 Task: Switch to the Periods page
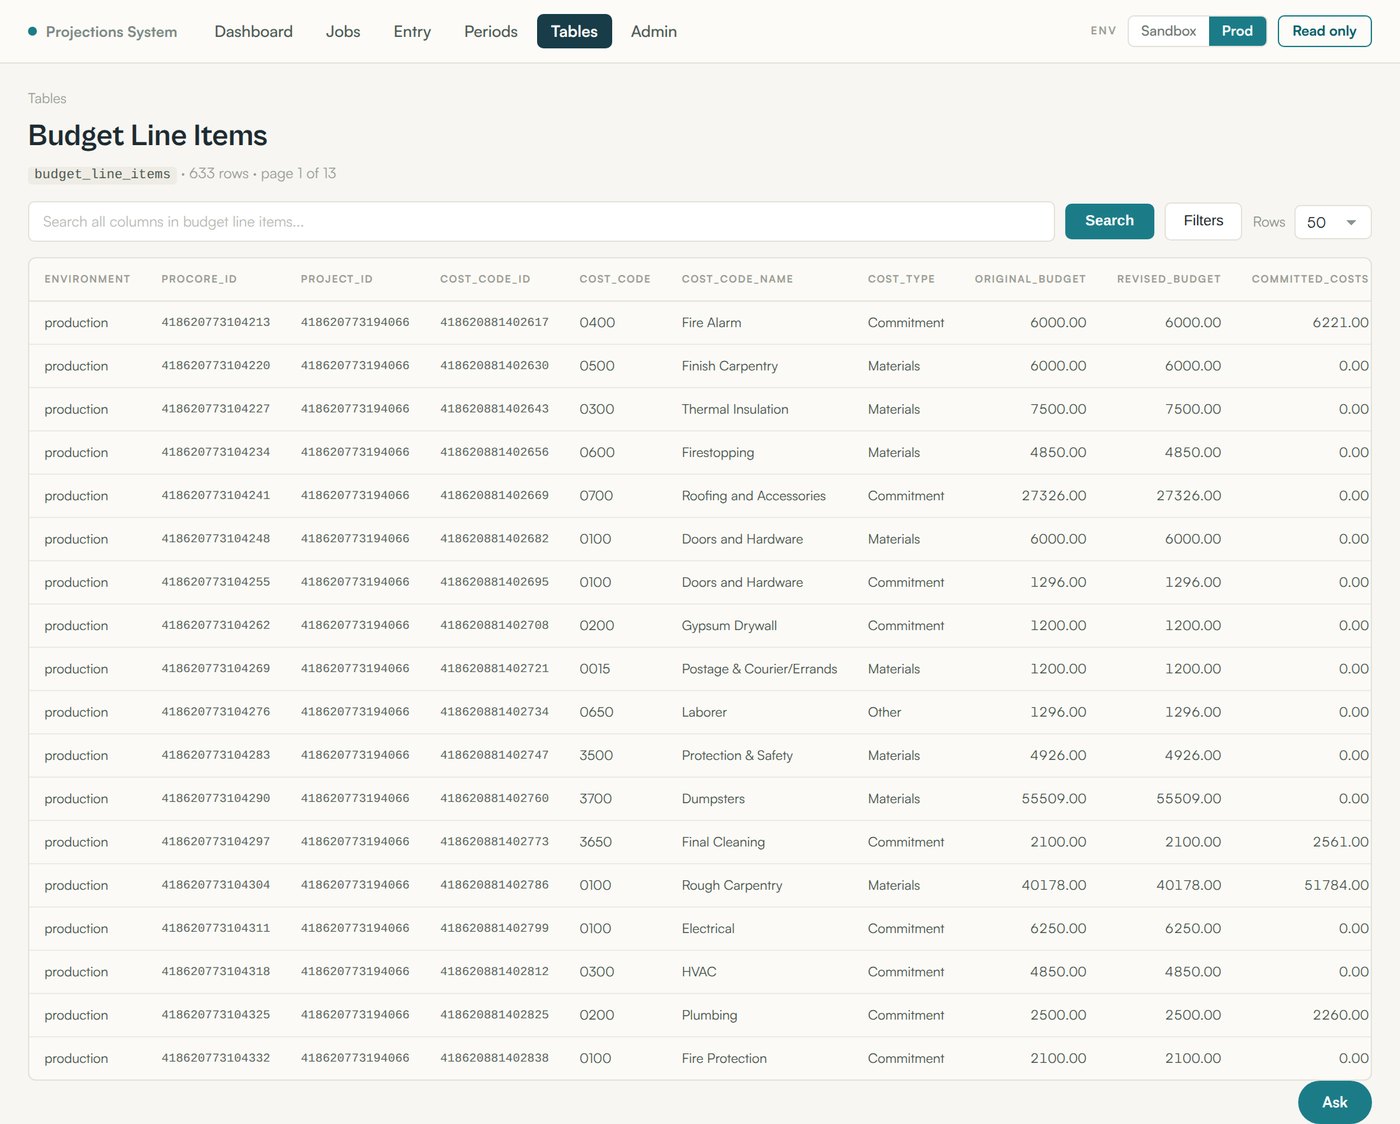pos(491,31)
